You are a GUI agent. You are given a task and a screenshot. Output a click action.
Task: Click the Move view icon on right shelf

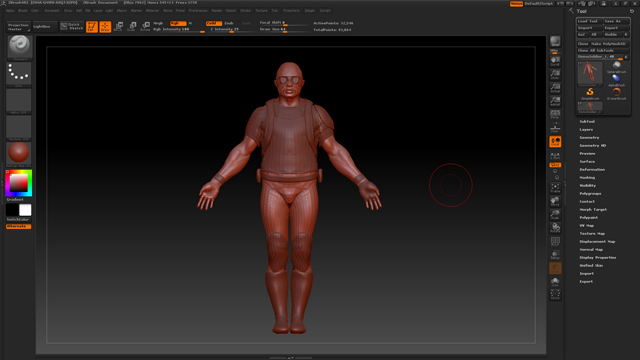click(555, 202)
